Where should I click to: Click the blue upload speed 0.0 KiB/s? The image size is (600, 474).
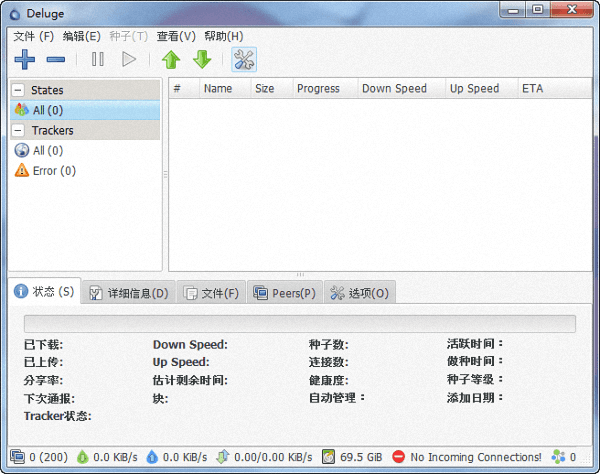[185, 457]
